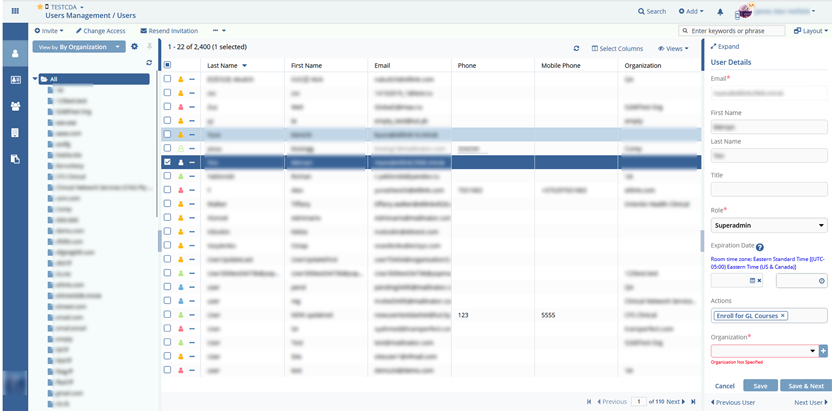Click the tree settings gear icon
The width and height of the screenshot is (834, 411).
135,47
